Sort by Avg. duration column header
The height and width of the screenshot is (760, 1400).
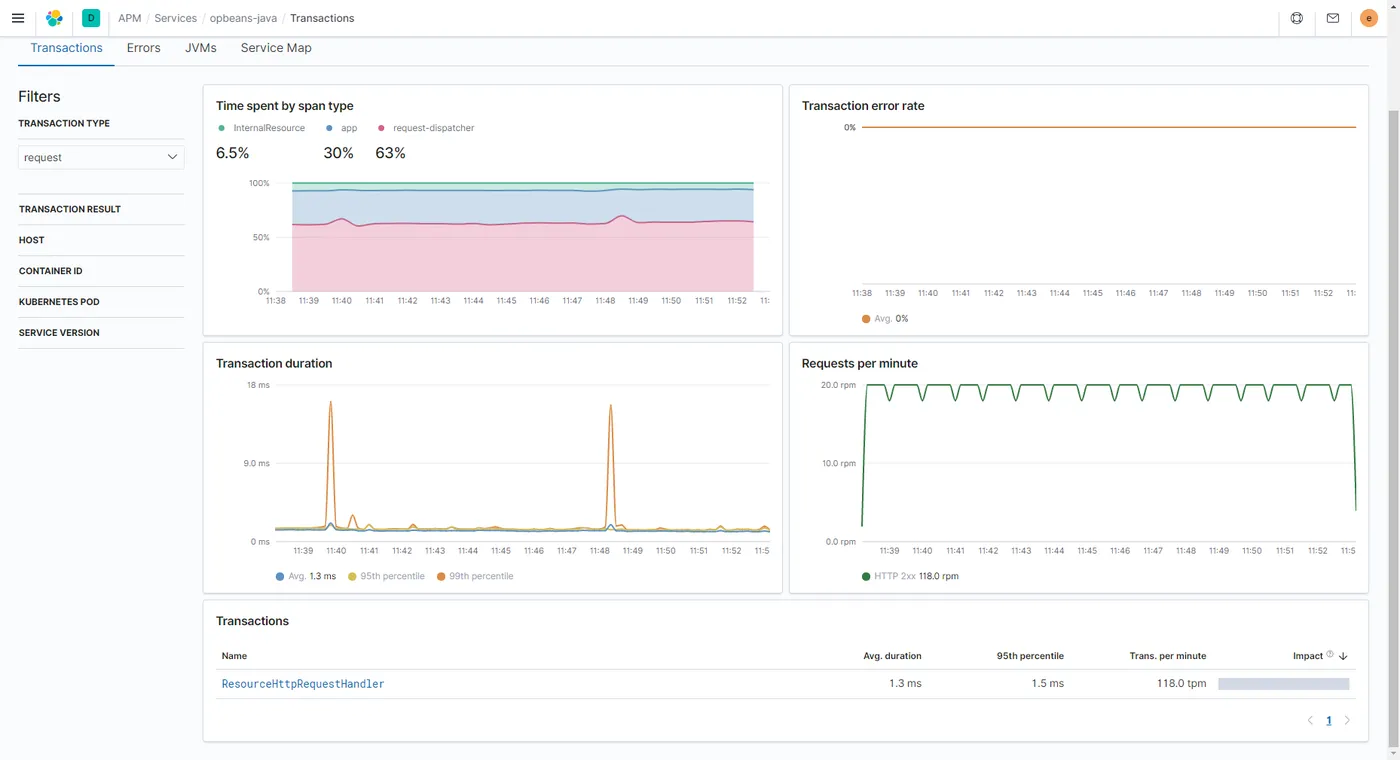tap(892, 656)
